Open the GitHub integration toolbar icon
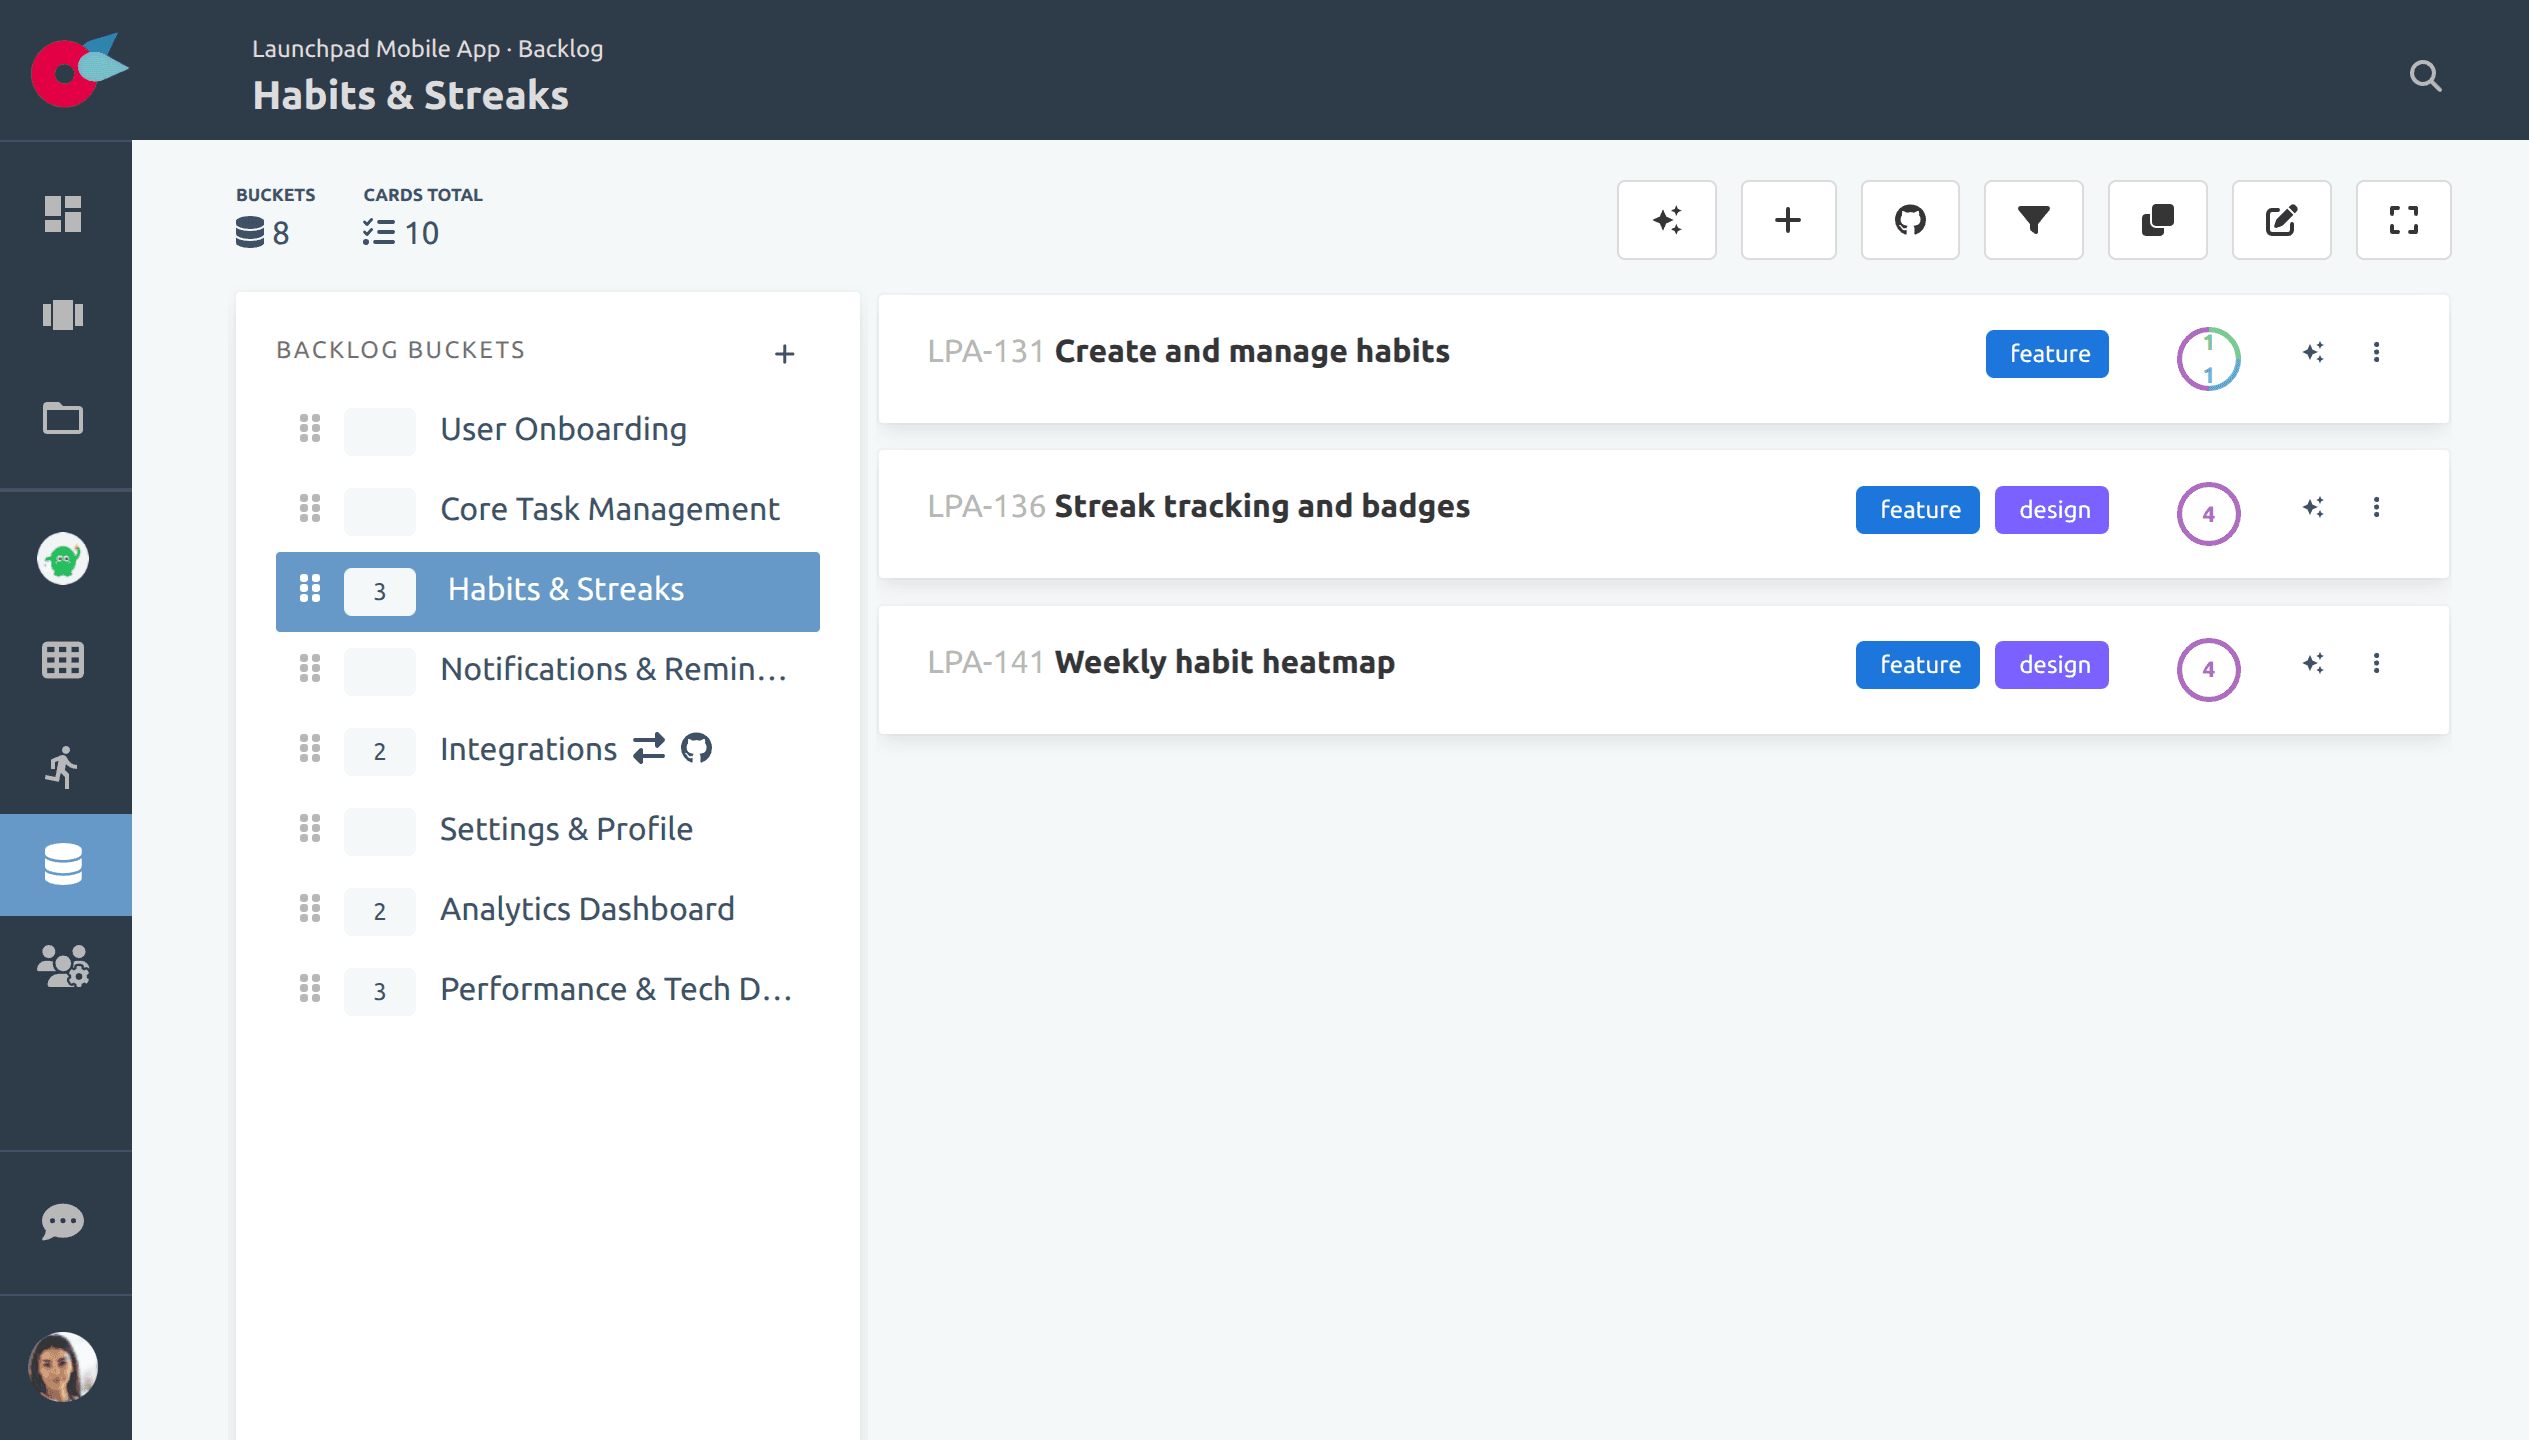 (x=1911, y=220)
